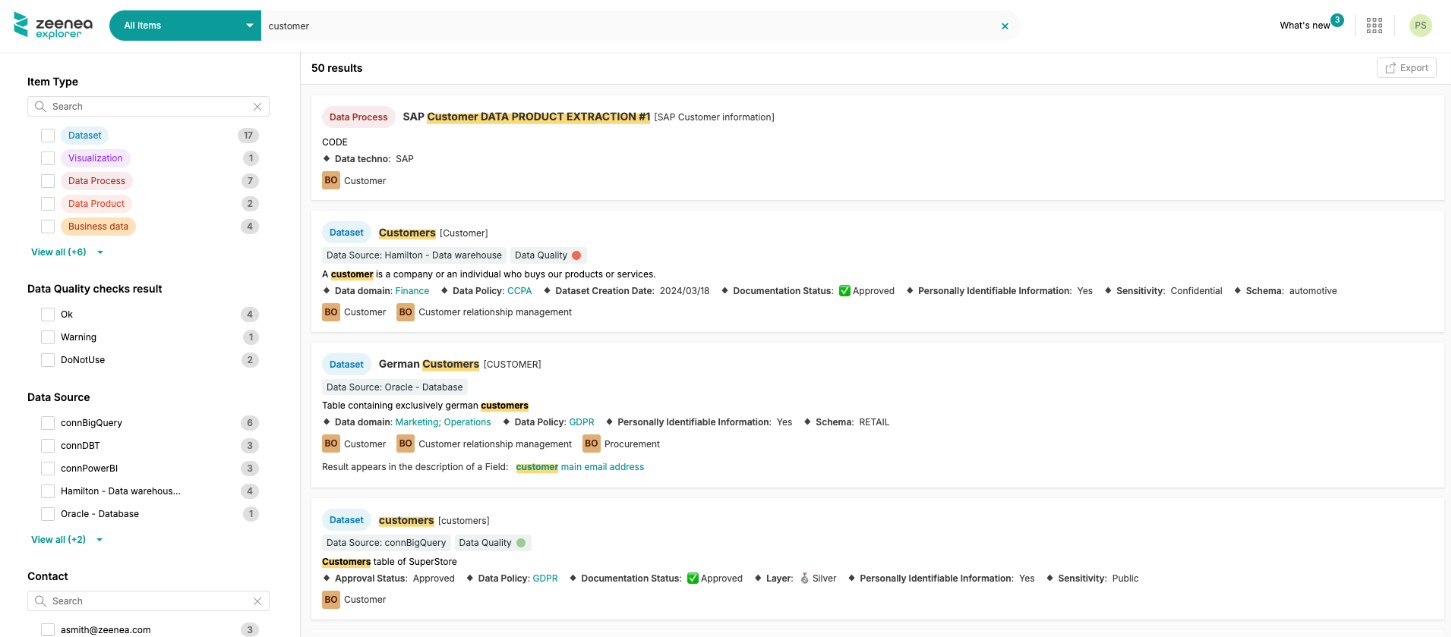Expand View all (+2) data sources
The height and width of the screenshot is (637, 1451).
click(x=67, y=540)
